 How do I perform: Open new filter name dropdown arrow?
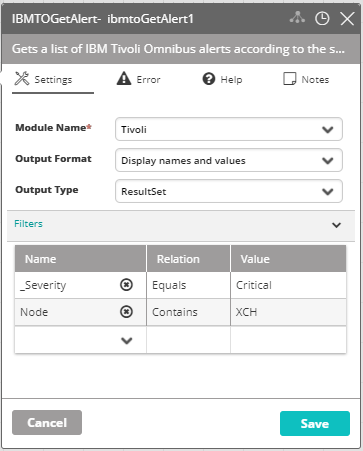[127, 340]
